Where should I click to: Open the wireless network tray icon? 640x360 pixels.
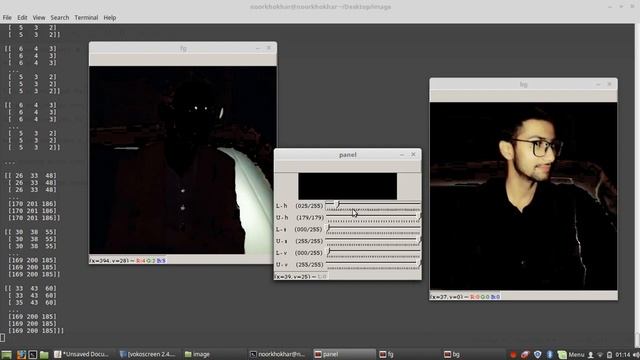click(600, 355)
